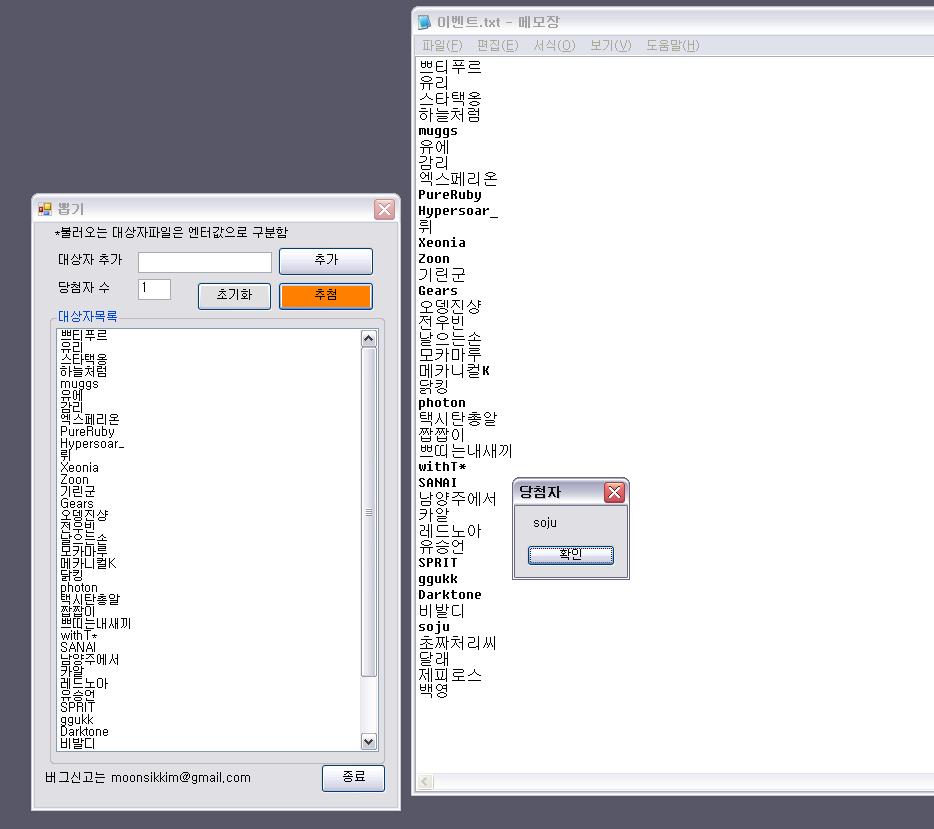The width and height of the screenshot is (934, 829).
Task: Close the 뽑기 window
Action: point(384,209)
